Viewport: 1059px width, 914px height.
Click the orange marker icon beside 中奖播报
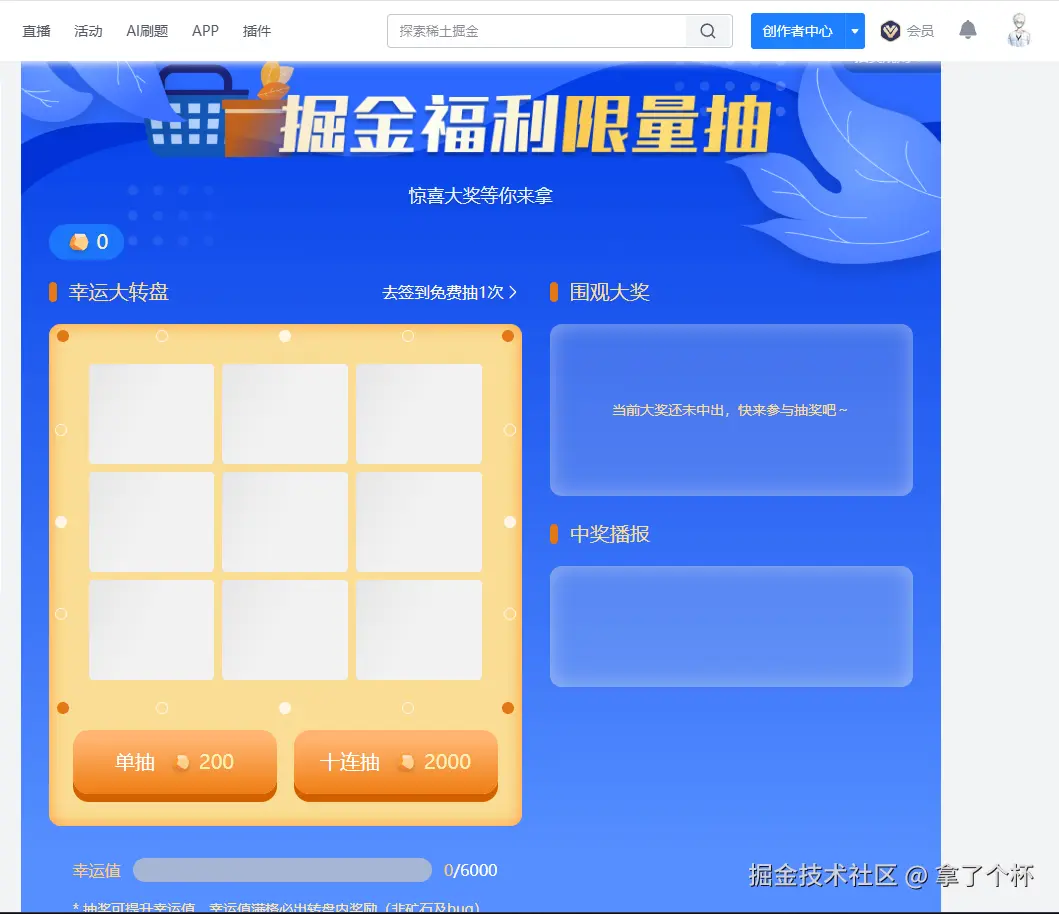[x=555, y=534]
